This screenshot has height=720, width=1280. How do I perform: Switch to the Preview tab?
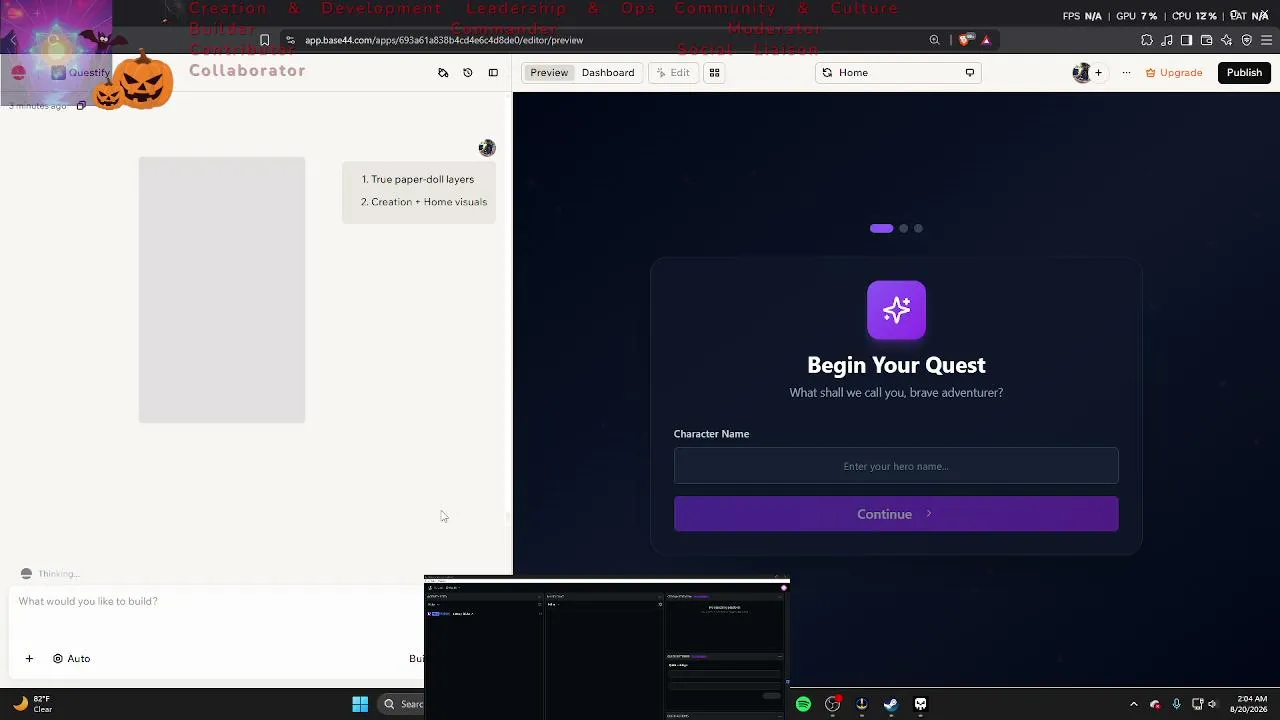coord(549,73)
